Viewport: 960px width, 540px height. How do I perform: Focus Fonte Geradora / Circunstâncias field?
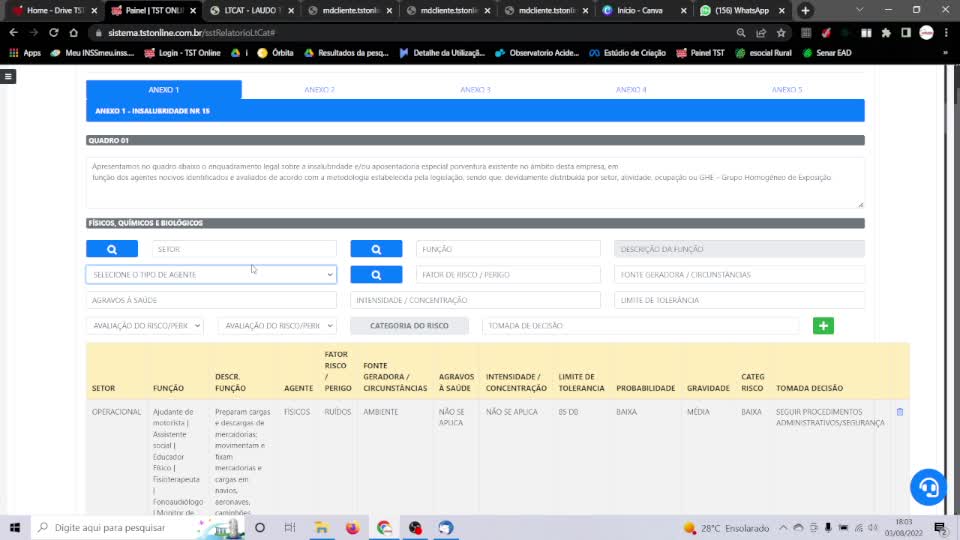pyautogui.click(x=739, y=275)
